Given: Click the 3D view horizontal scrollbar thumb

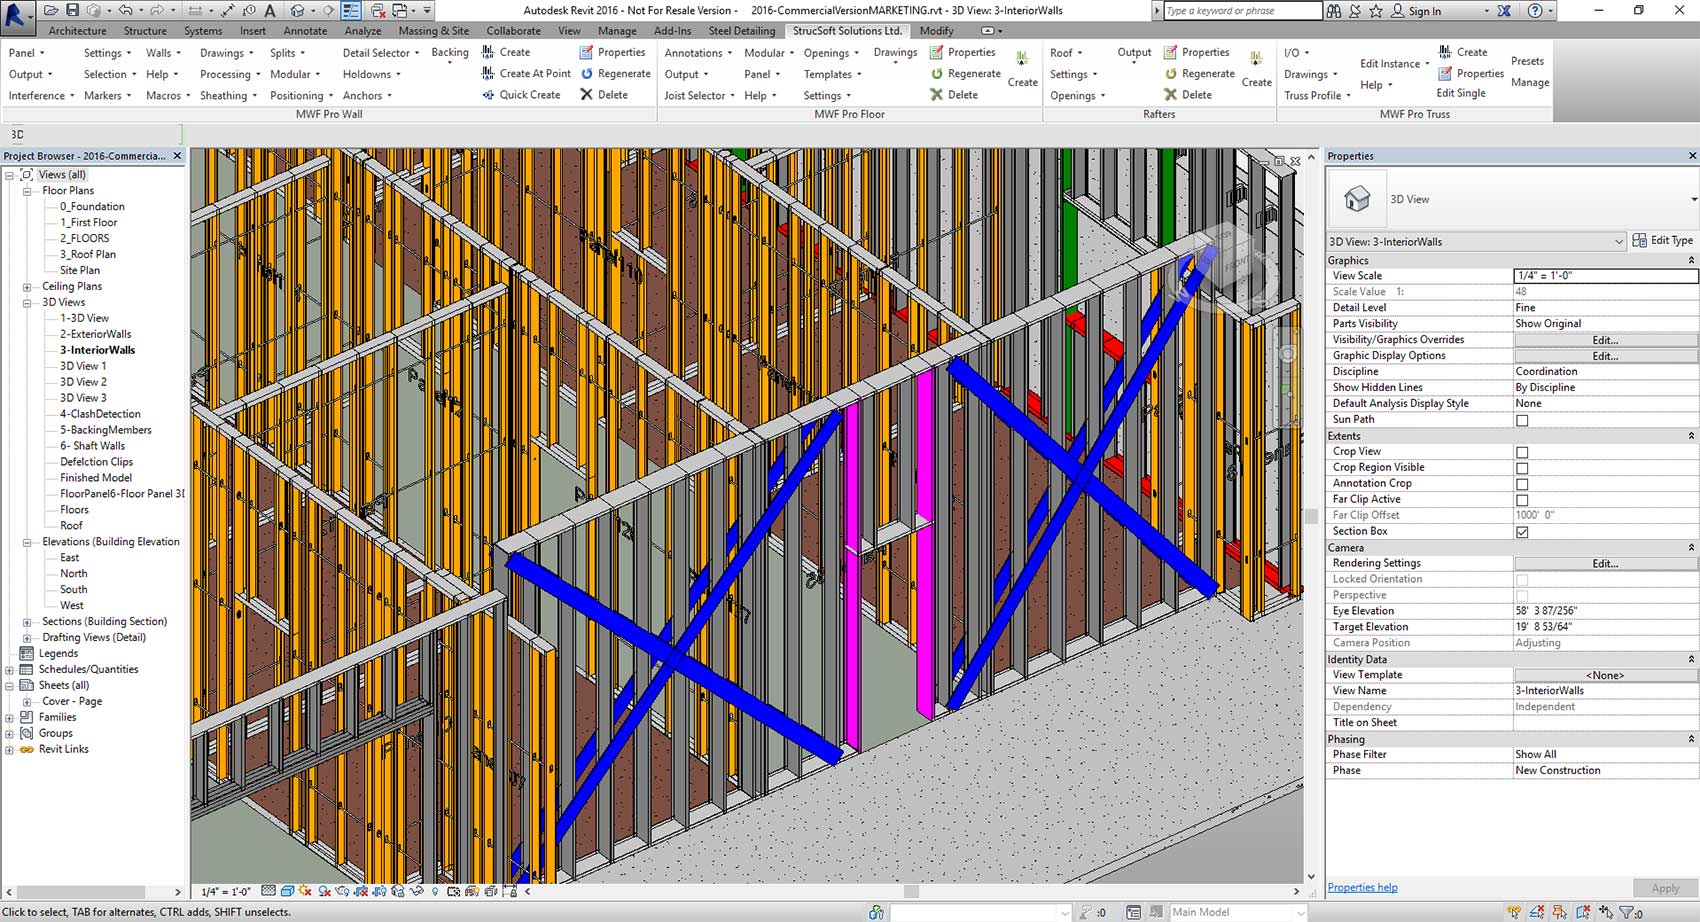Looking at the screenshot, I should [x=911, y=891].
